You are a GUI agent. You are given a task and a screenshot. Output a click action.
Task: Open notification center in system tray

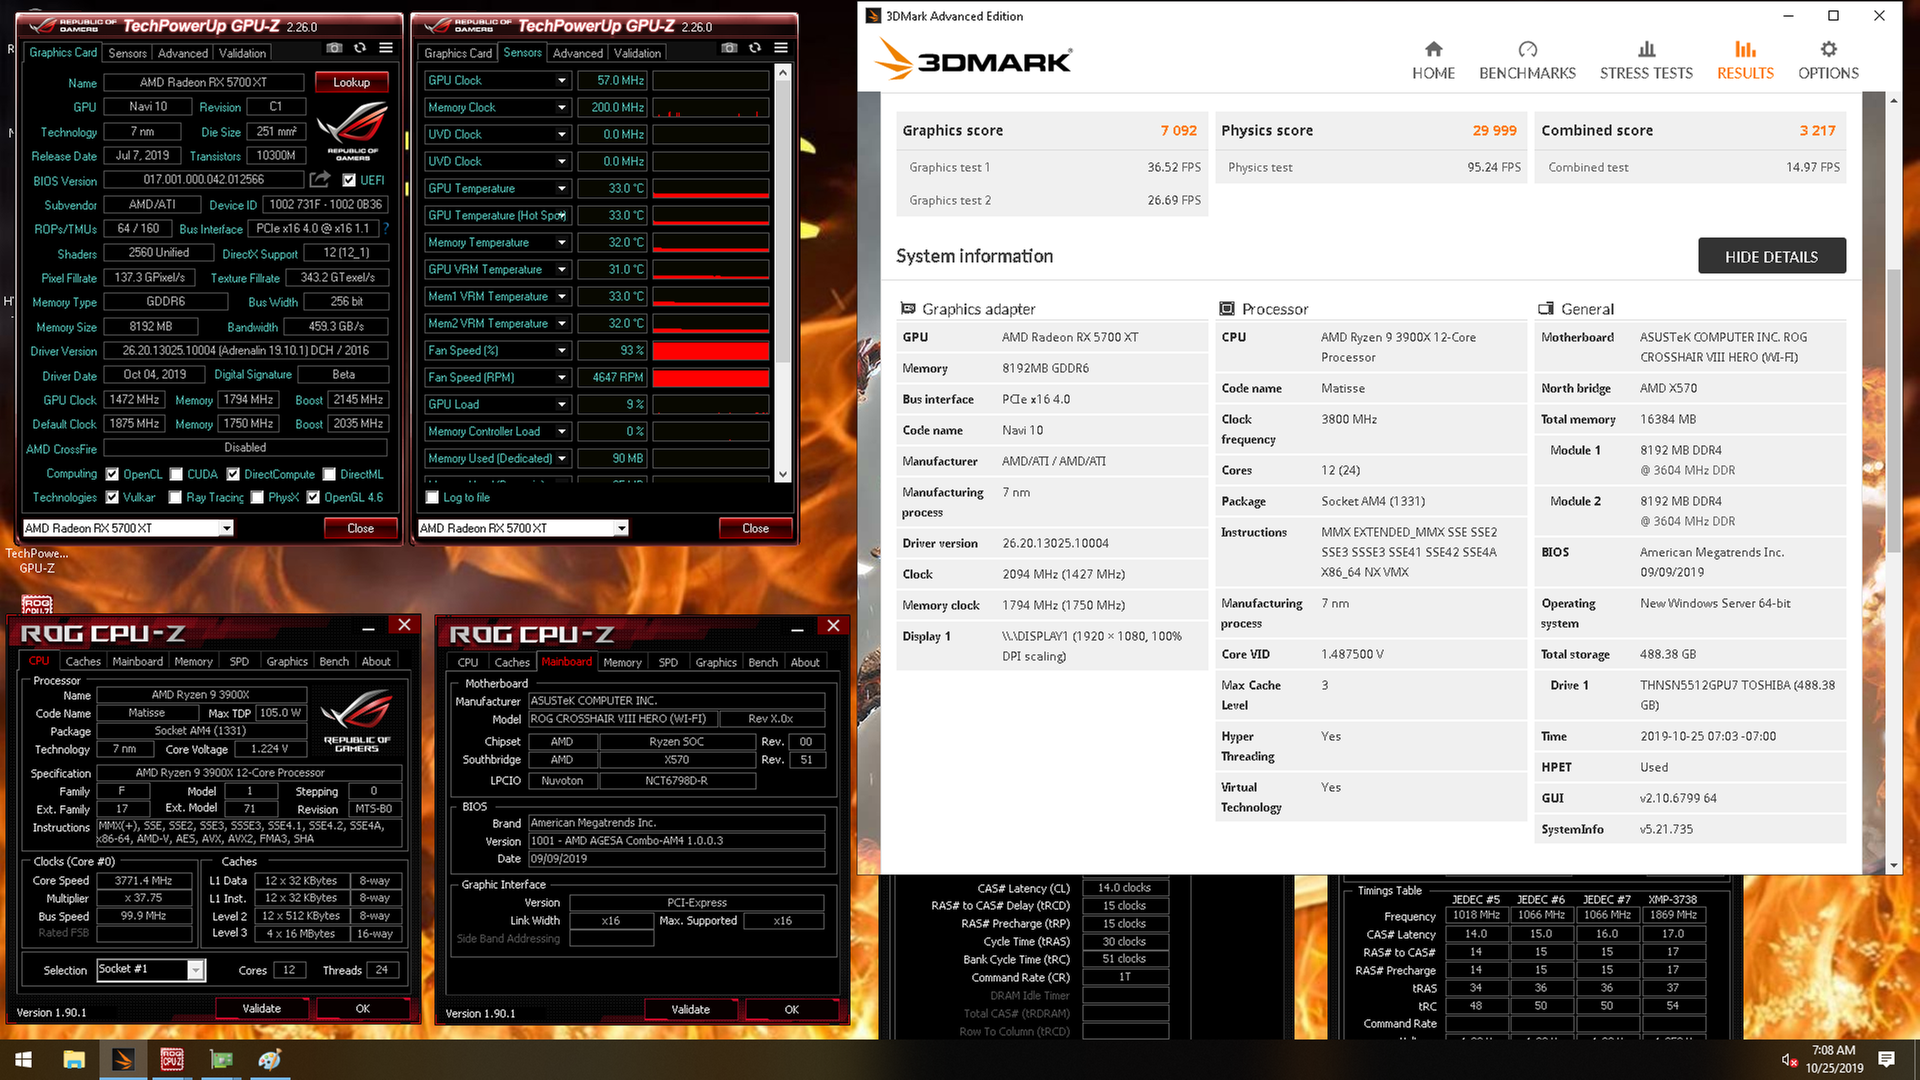1886,1060
